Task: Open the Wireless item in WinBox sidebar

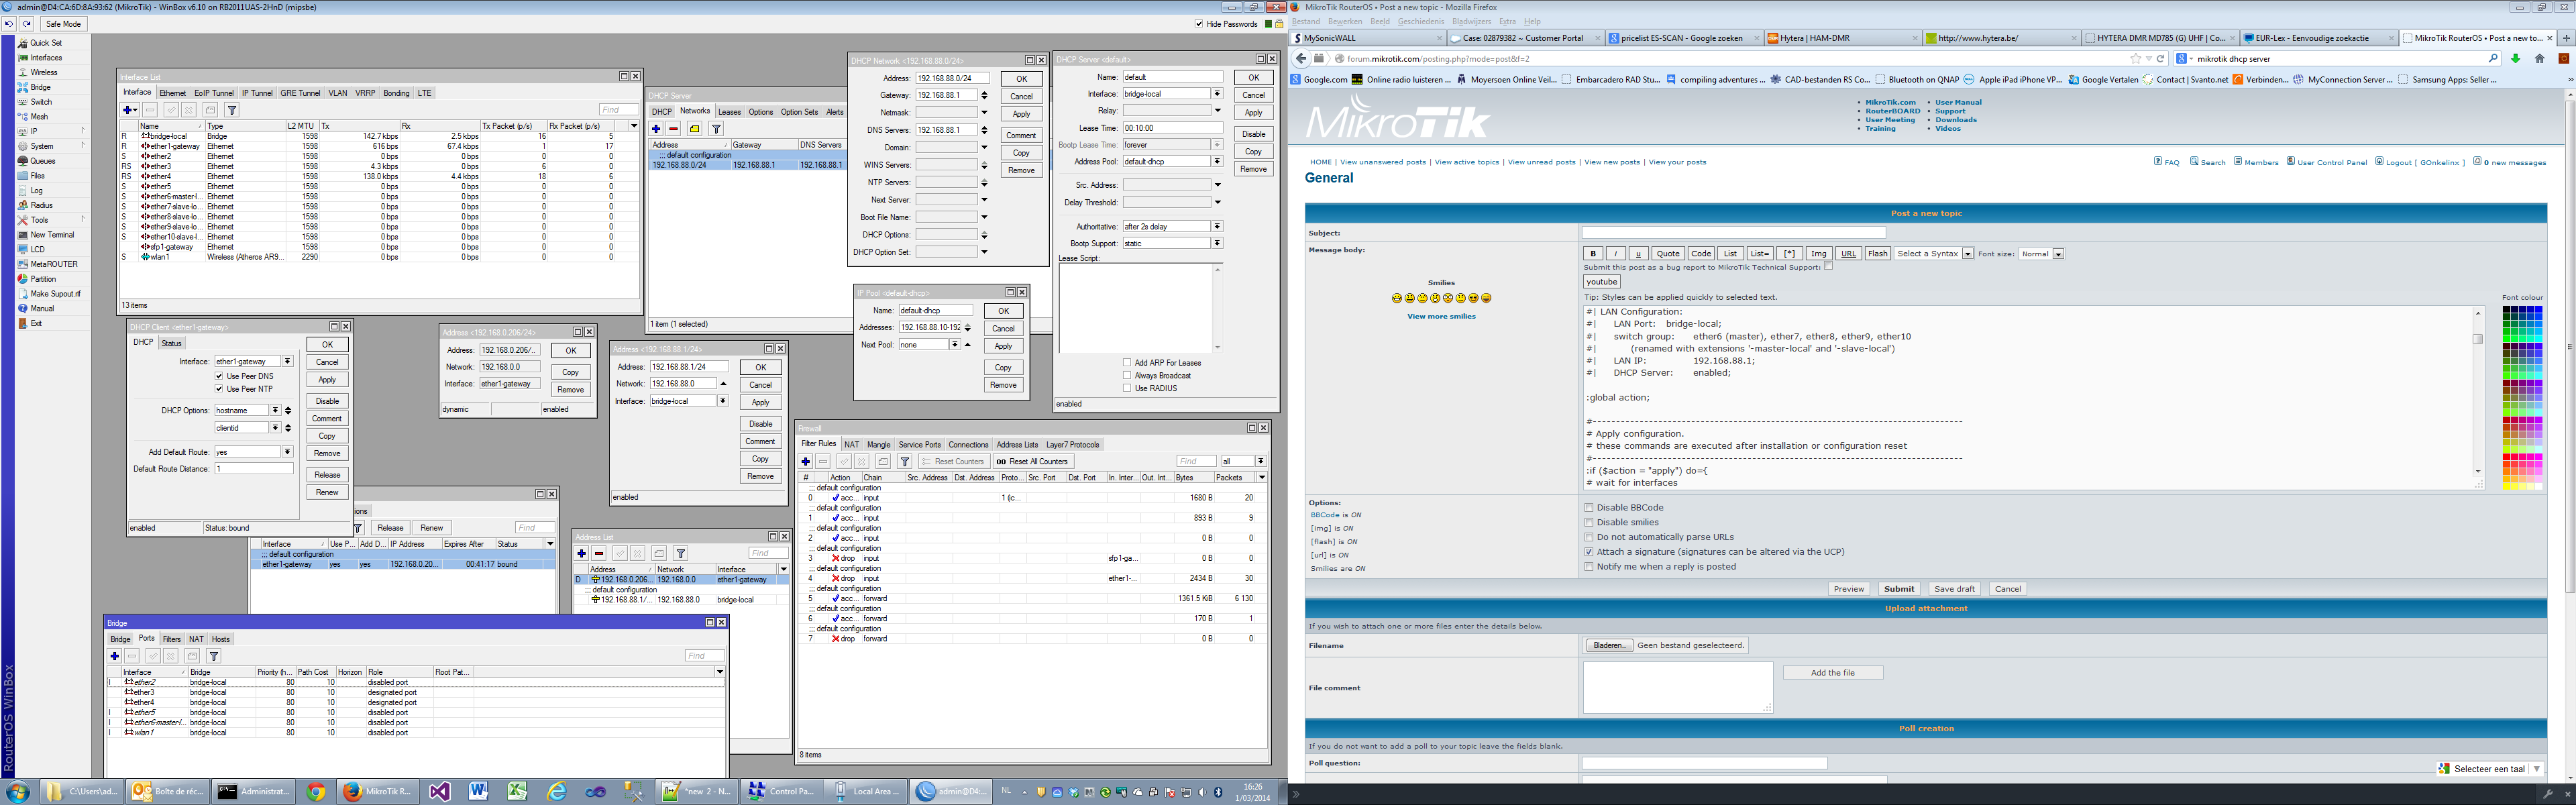Action: 43,72
